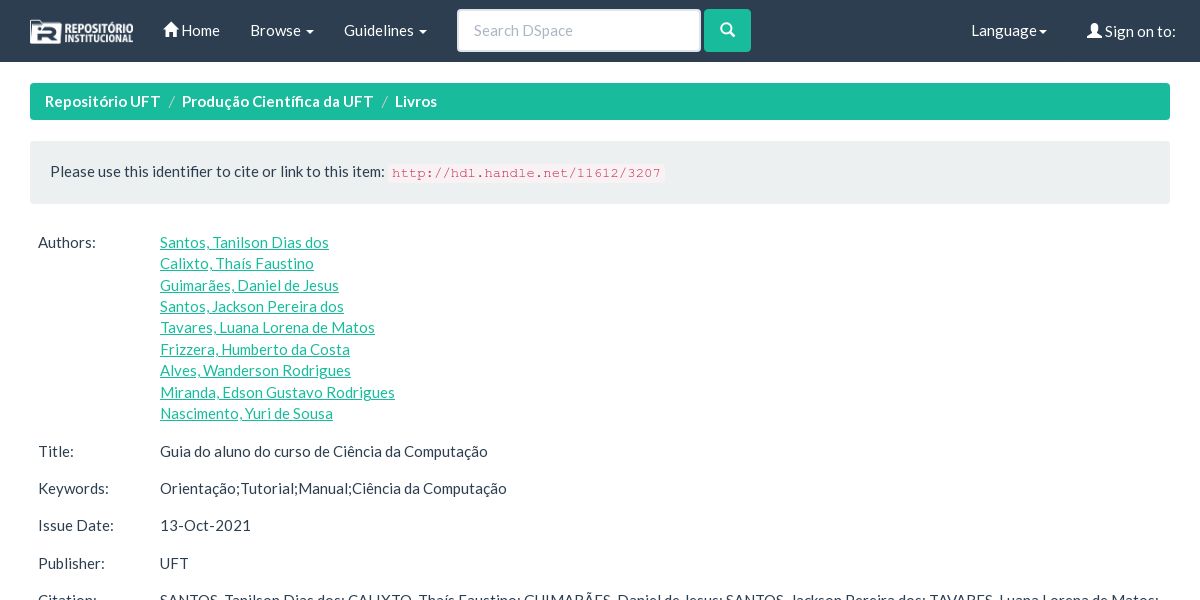
Task: Click the Authors: field label
Action: [67, 242]
